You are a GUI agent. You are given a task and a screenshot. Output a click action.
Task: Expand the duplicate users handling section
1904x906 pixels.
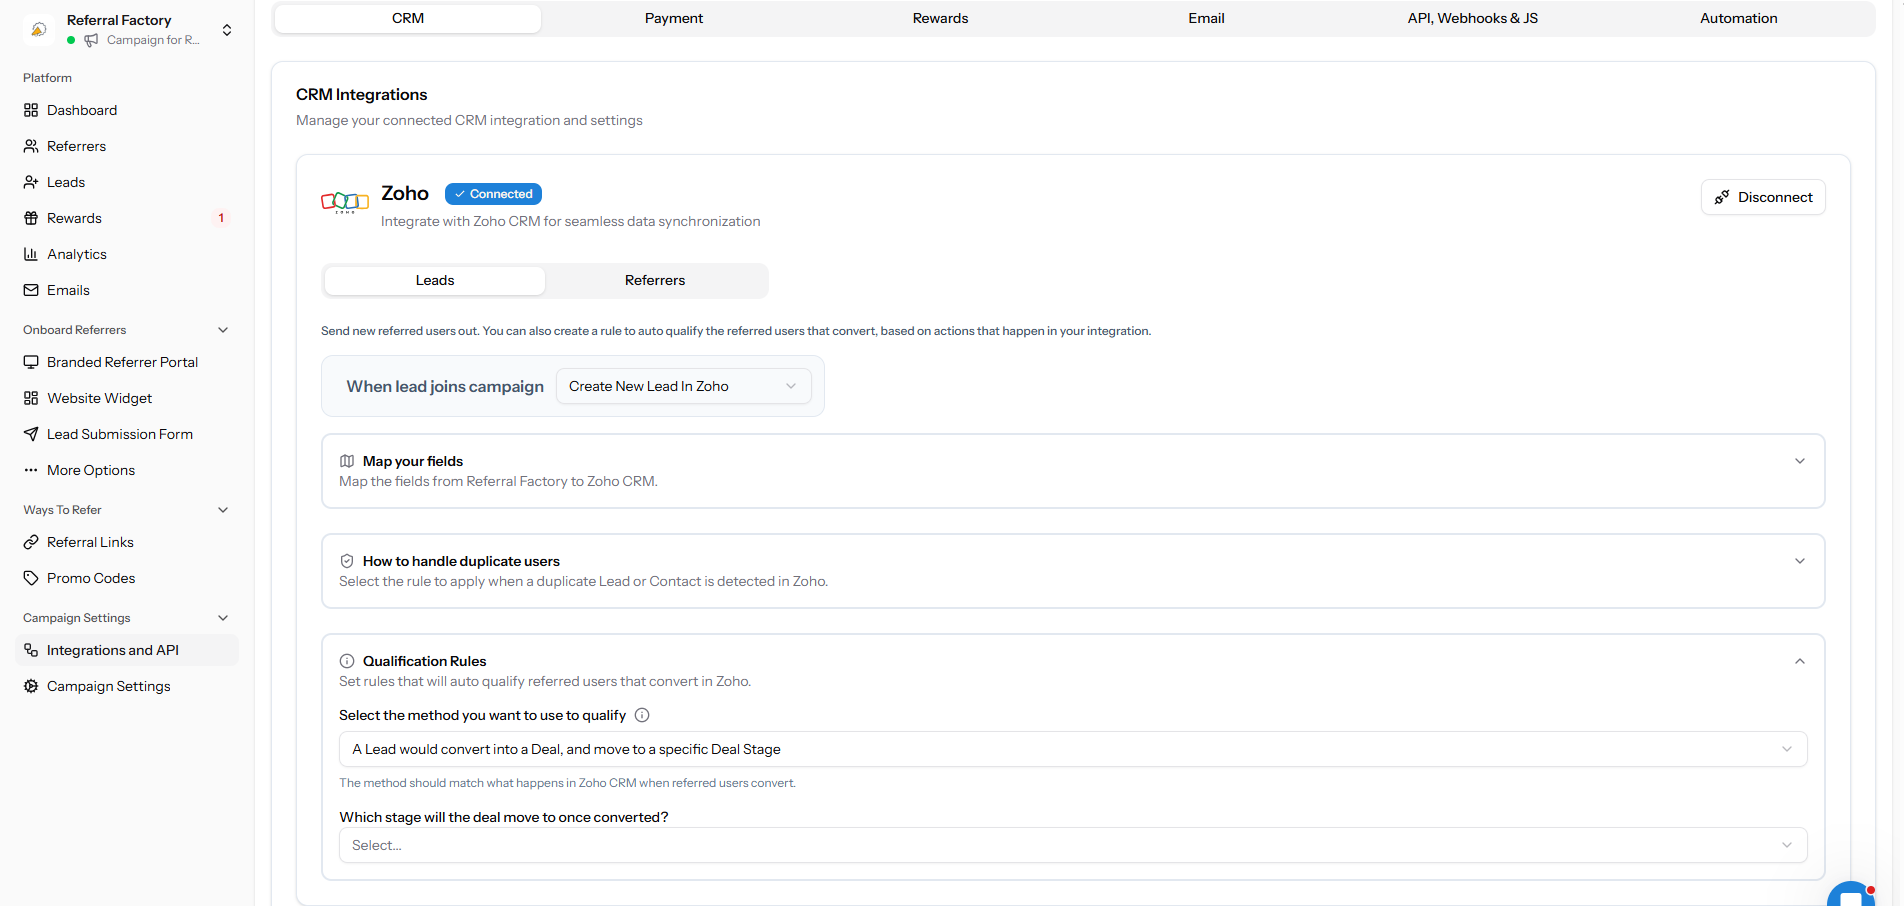(1800, 561)
